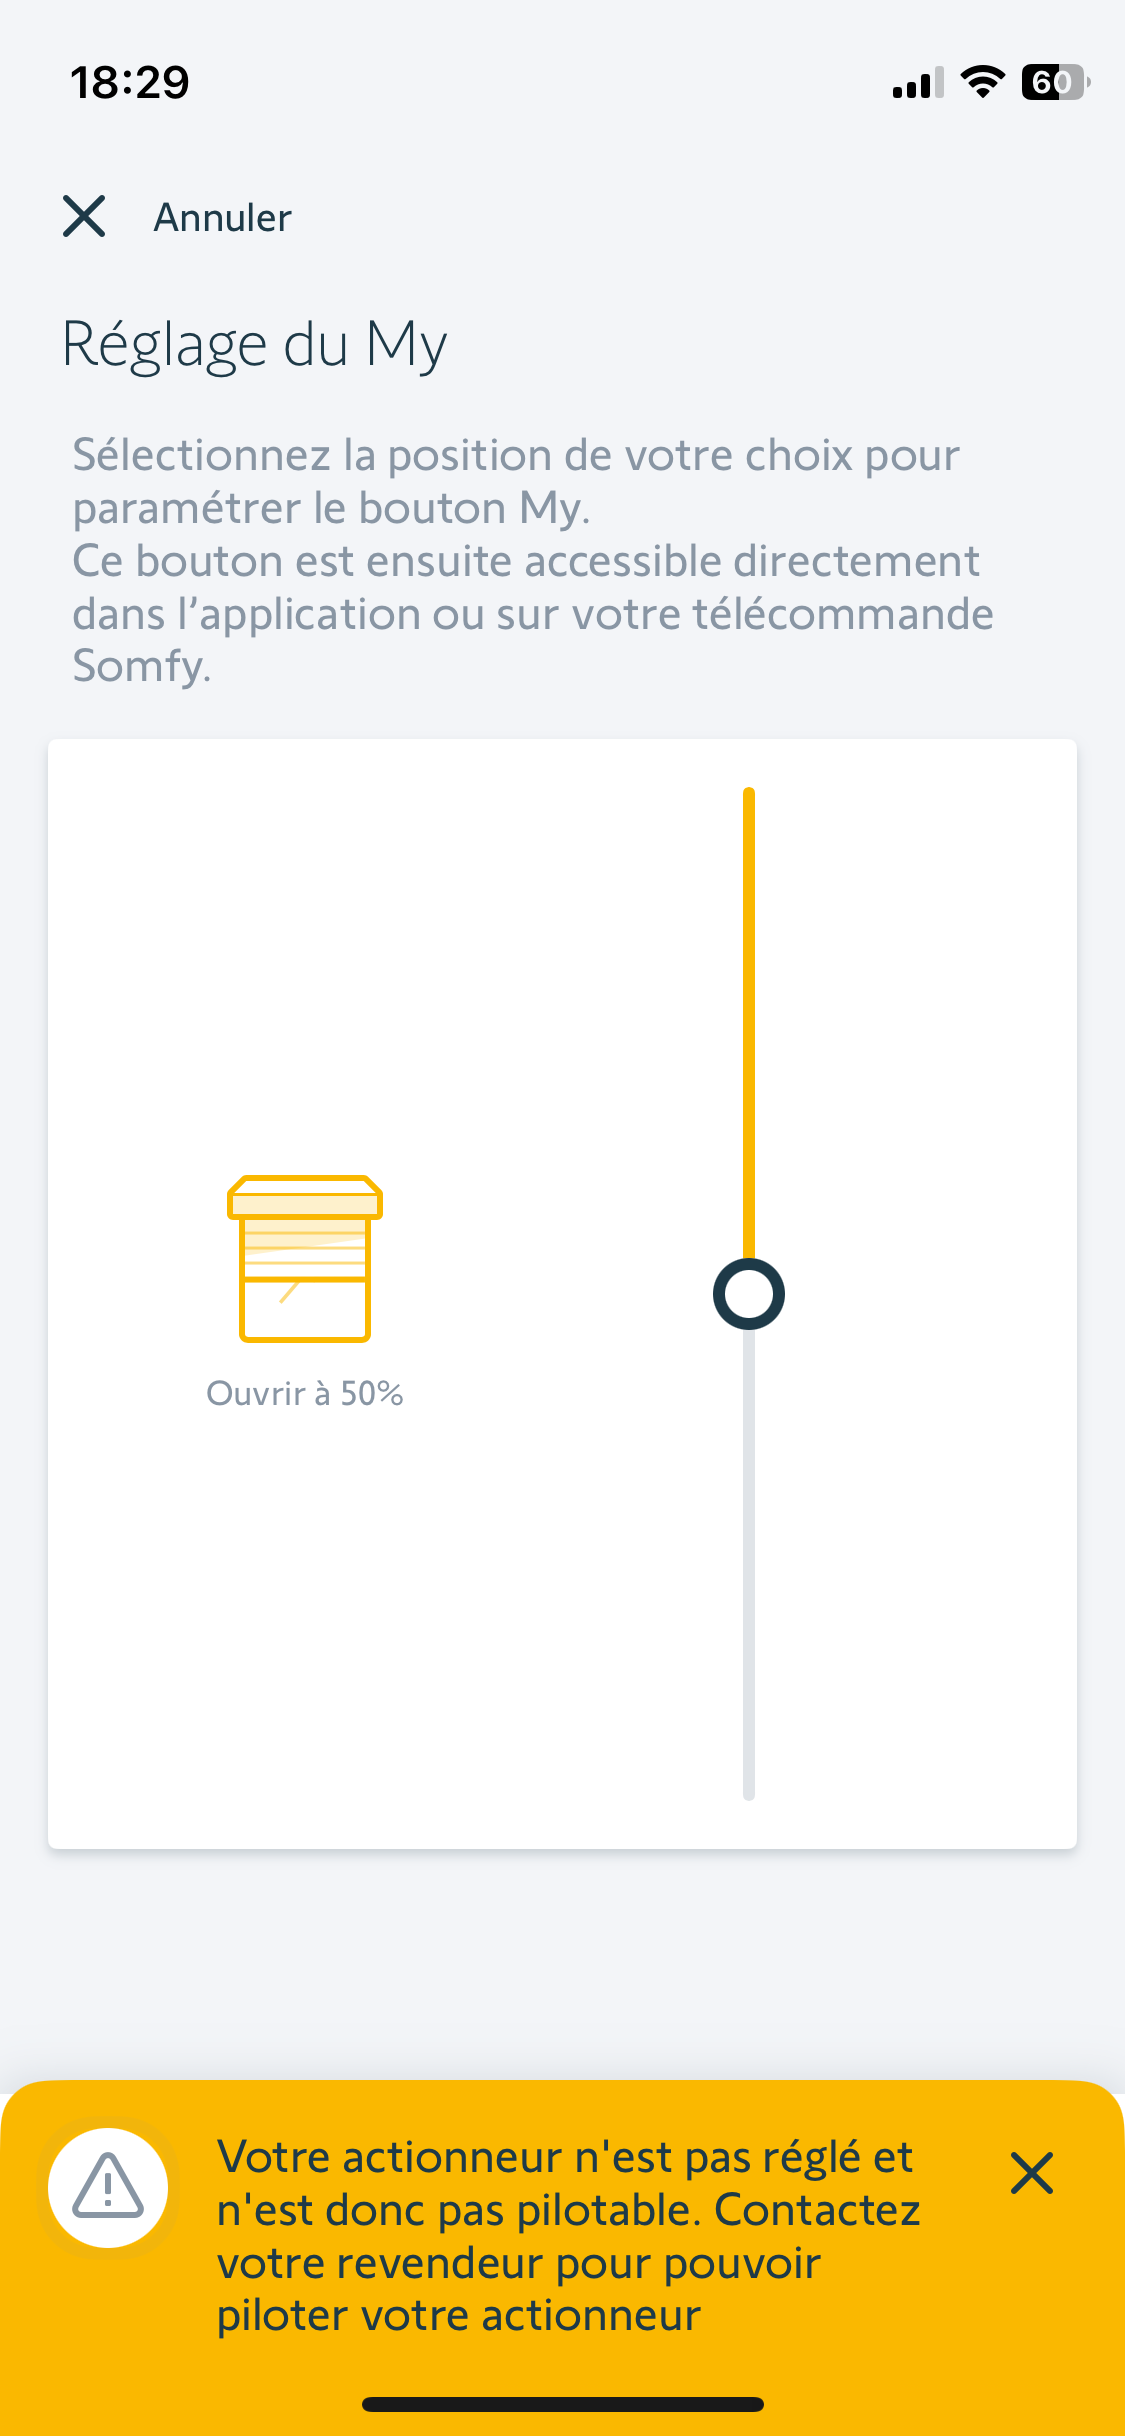Tap the warning triangle icon

(x=108, y=2187)
